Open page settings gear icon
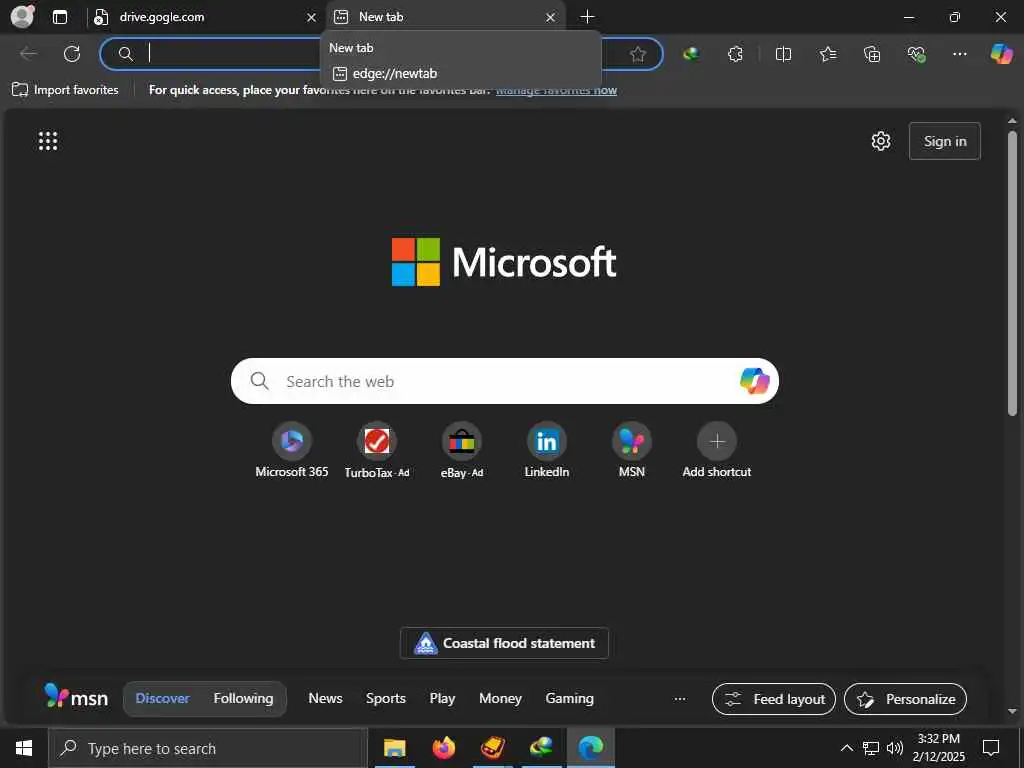The height and width of the screenshot is (768, 1024). 881,141
